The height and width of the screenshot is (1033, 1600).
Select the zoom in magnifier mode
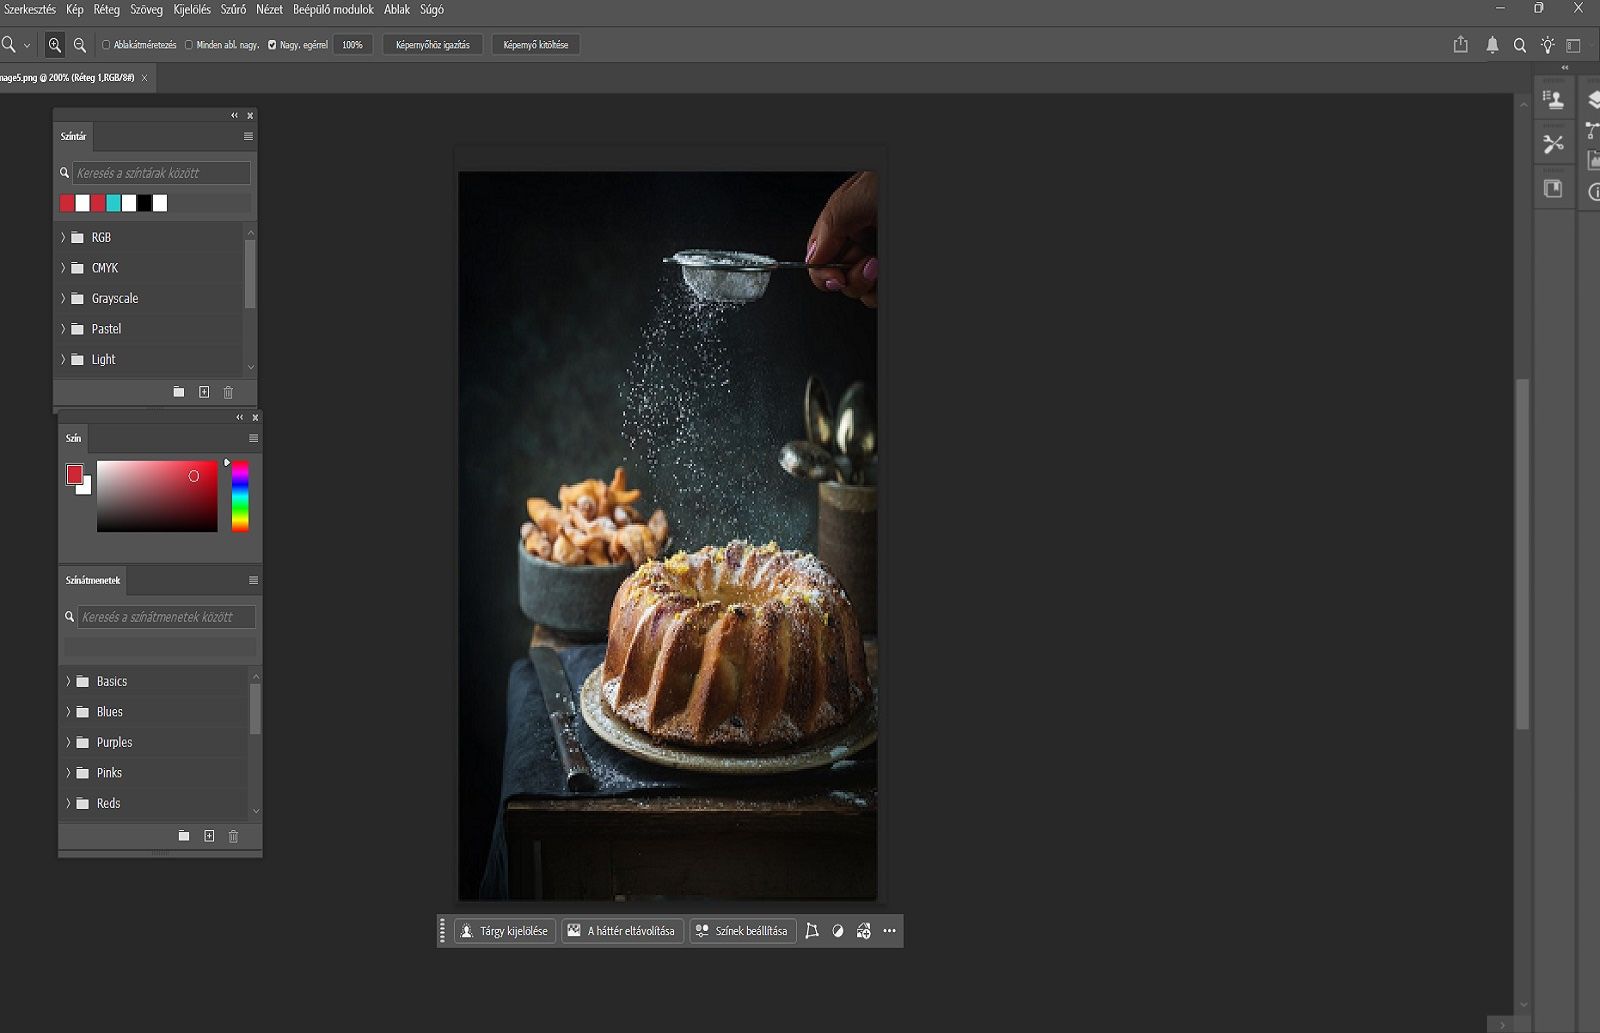click(x=55, y=45)
